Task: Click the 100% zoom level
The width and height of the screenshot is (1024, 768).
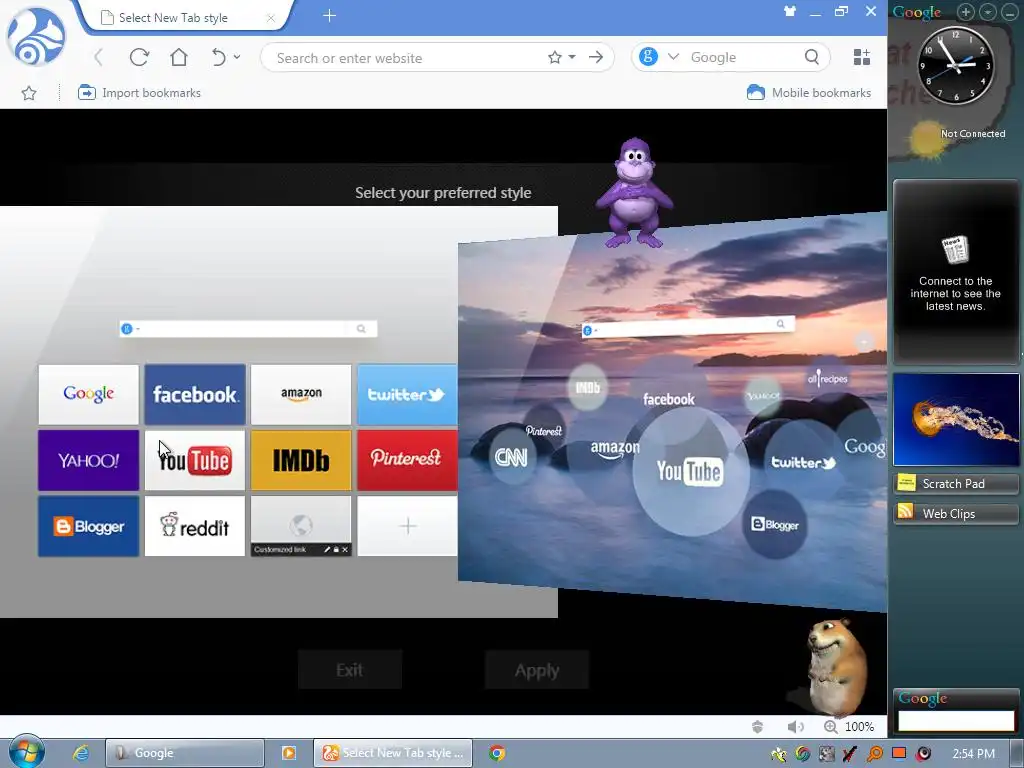Action: 859,726
